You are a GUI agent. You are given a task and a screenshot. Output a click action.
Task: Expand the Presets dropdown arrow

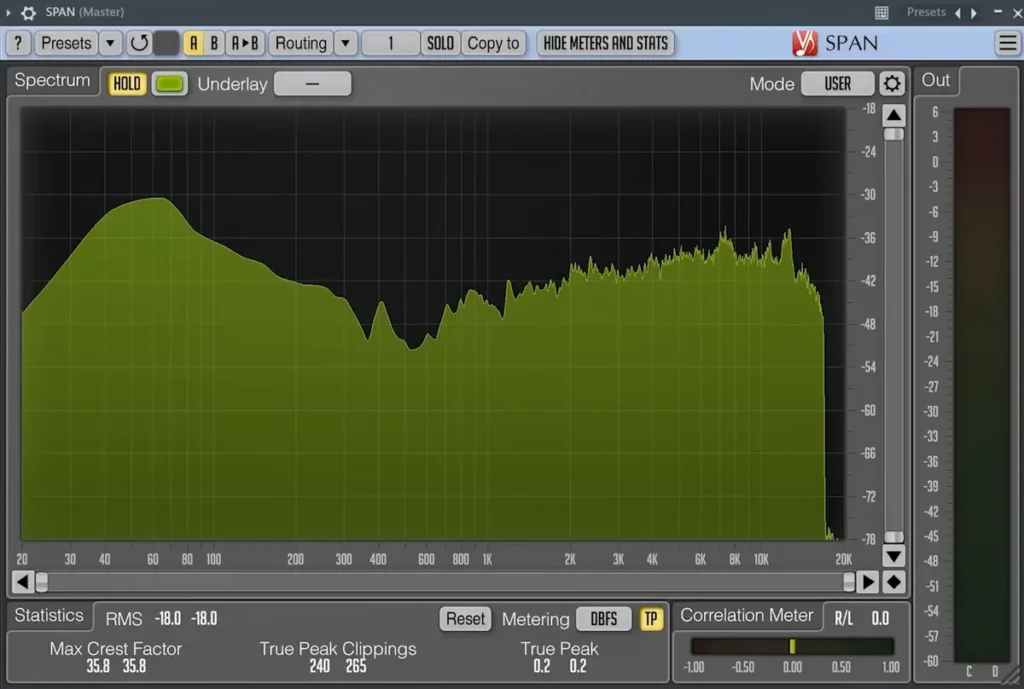coord(110,43)
